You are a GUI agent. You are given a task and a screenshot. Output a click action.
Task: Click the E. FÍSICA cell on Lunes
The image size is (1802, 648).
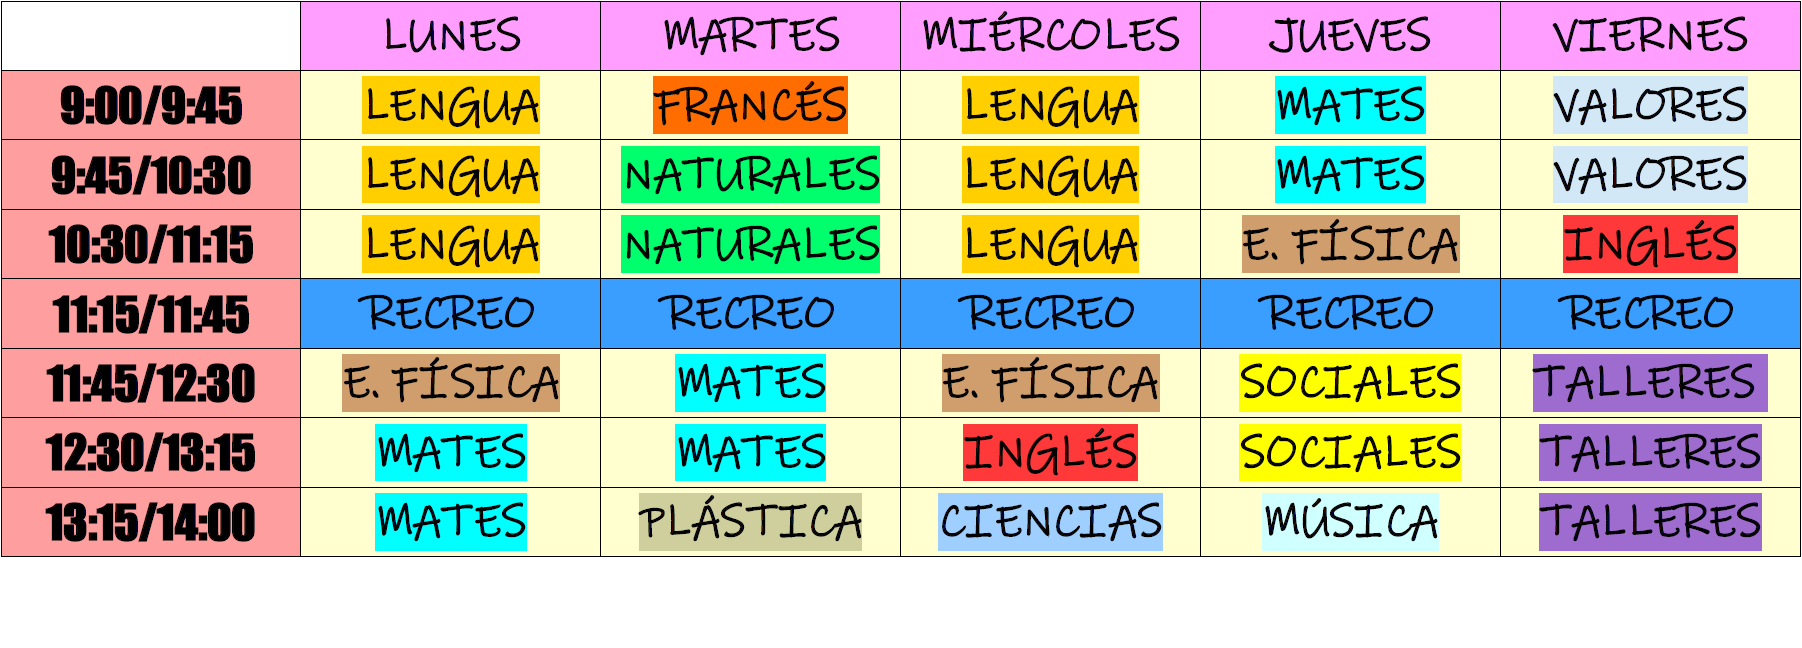pos(451,383)
